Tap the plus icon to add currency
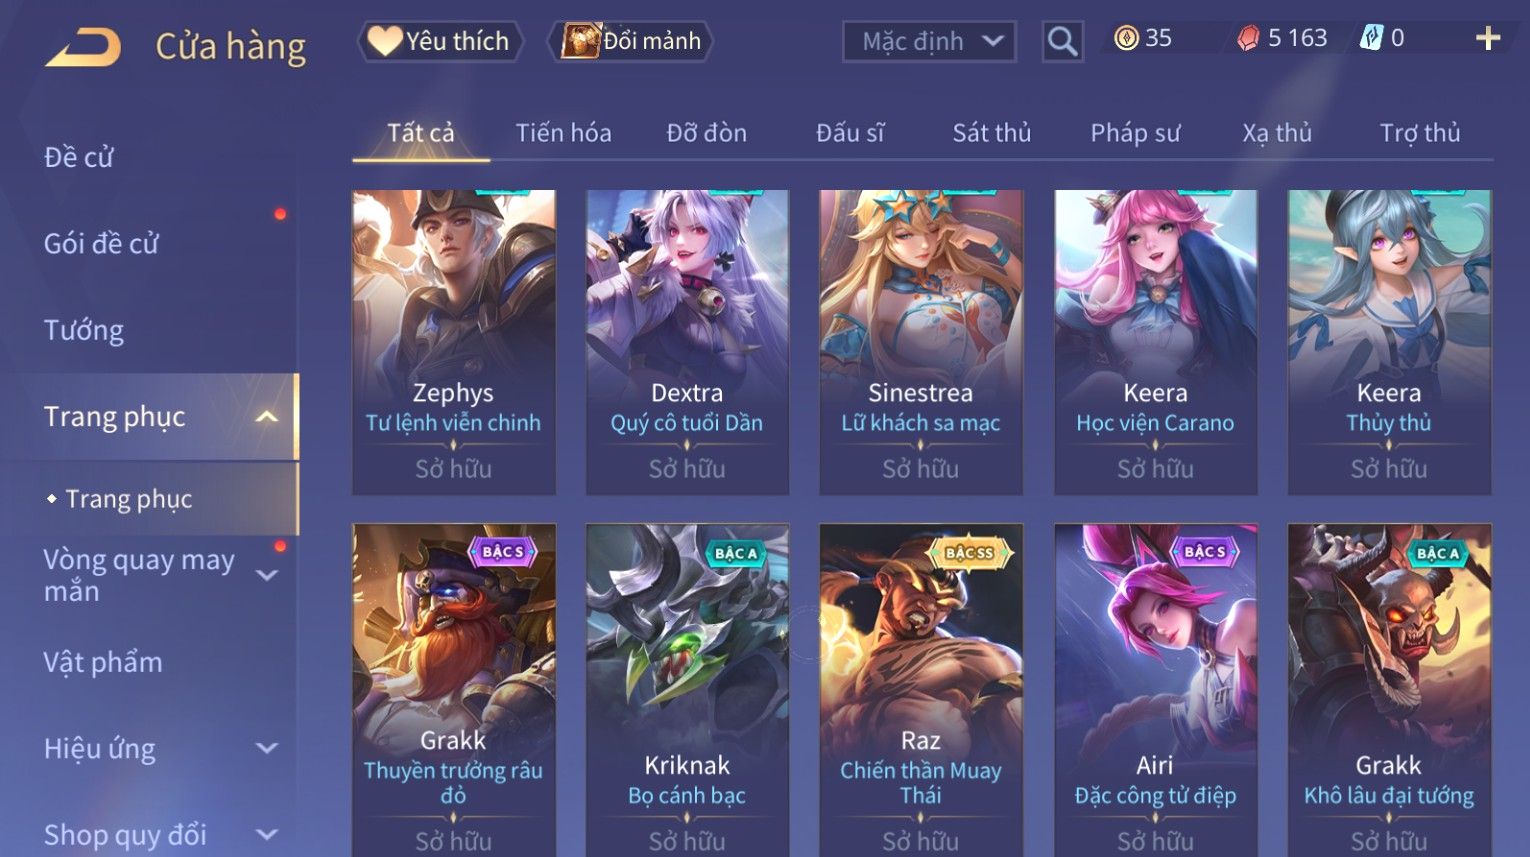This screenshot has height=857, width=1530. (1488, 39)
